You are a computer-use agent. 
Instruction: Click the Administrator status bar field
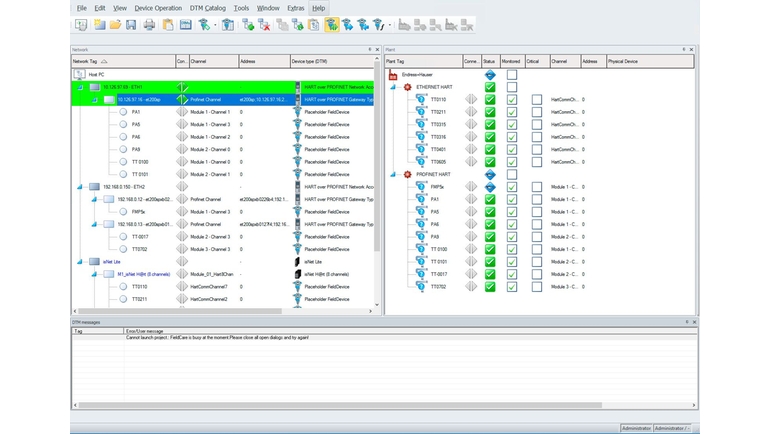click(x=636, y=428)
